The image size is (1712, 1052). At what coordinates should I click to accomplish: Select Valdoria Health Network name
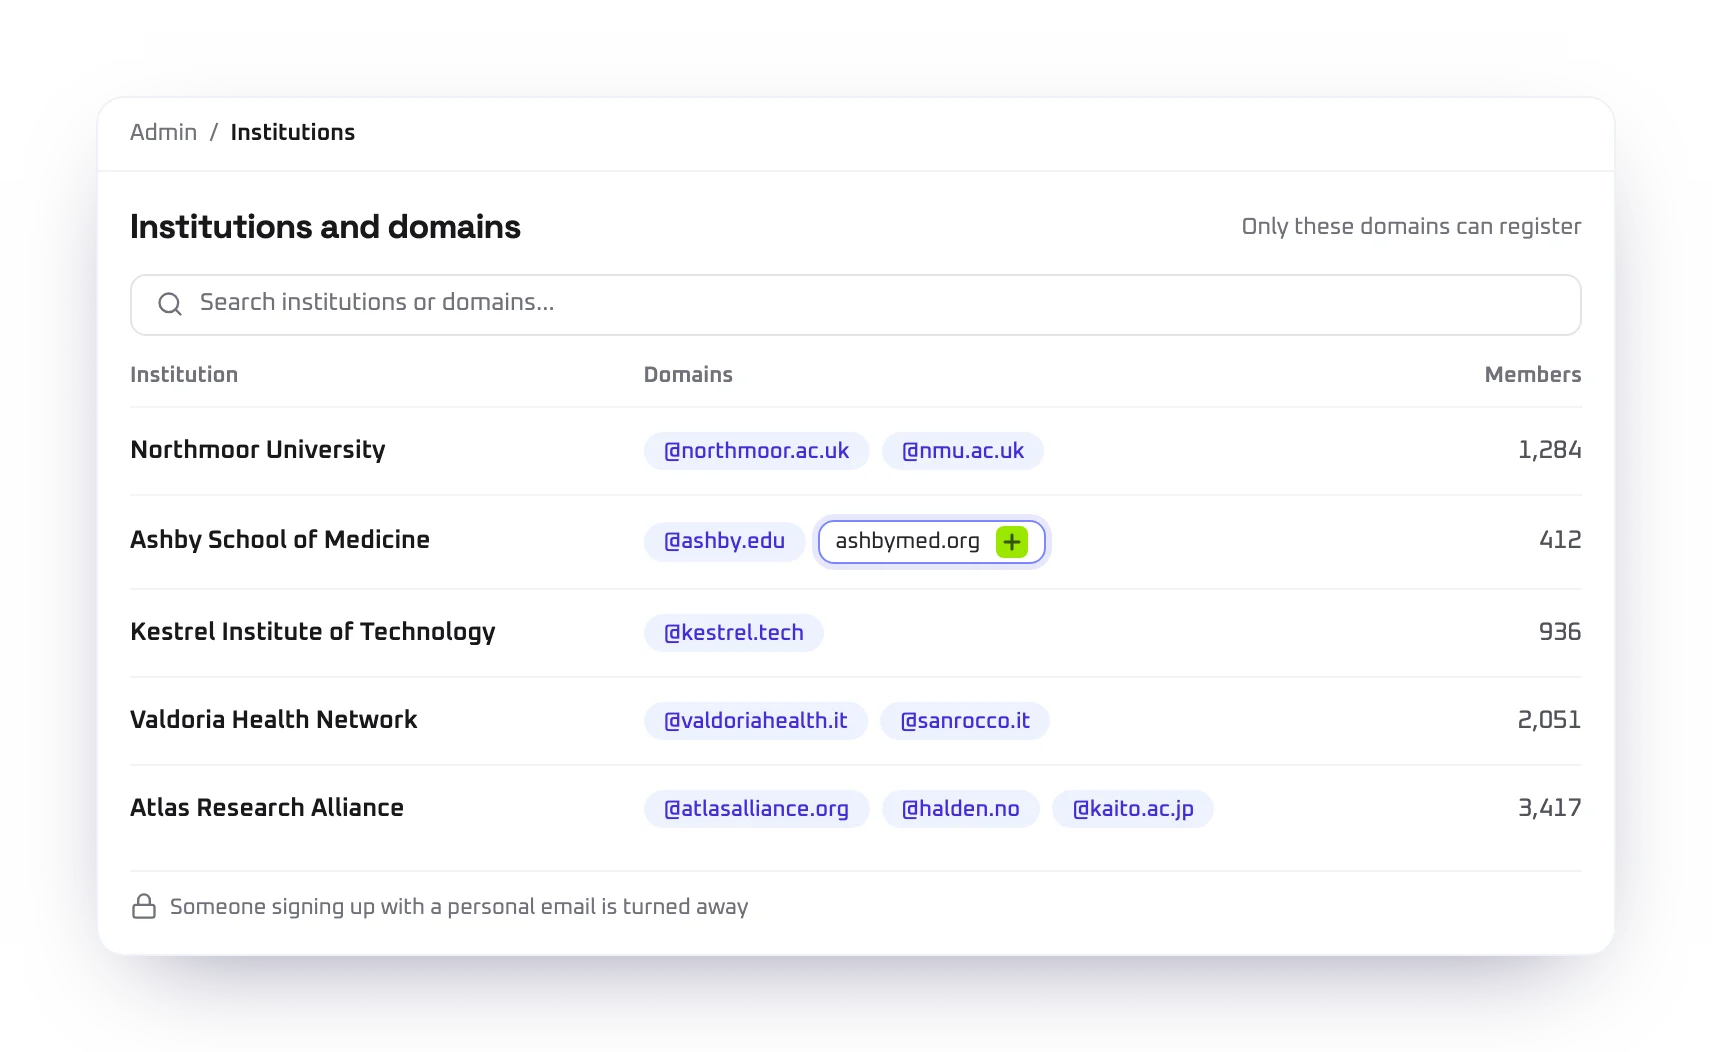coord(274,720)
